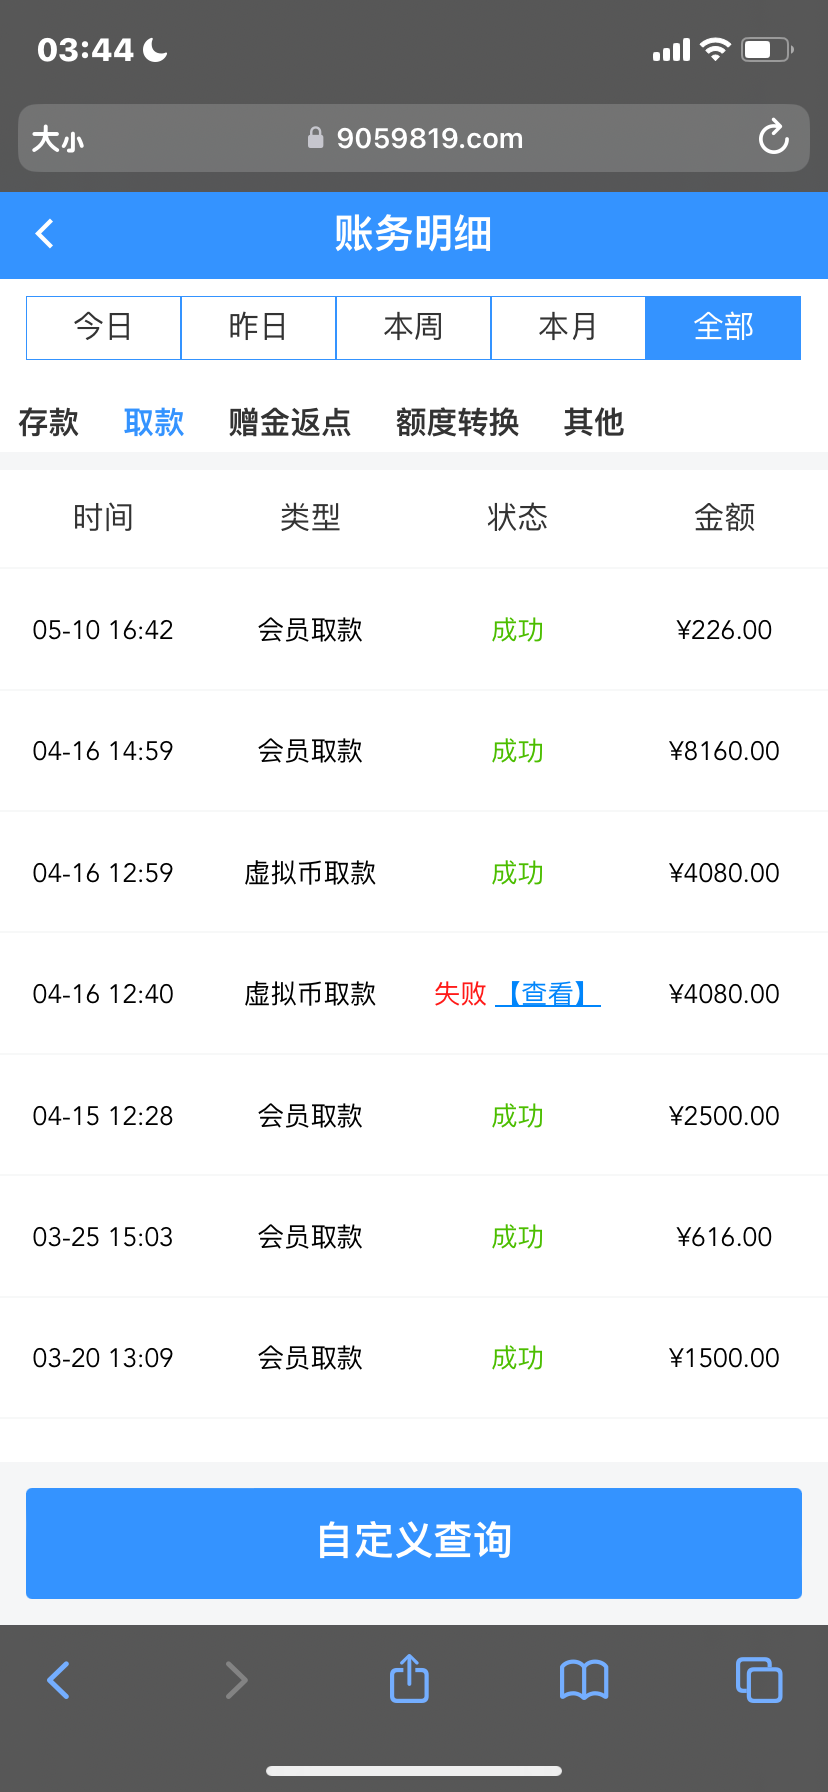Open Safari text size (大小) menu
The width and height of the screenshot is (828, 1792).
(57, 139)
